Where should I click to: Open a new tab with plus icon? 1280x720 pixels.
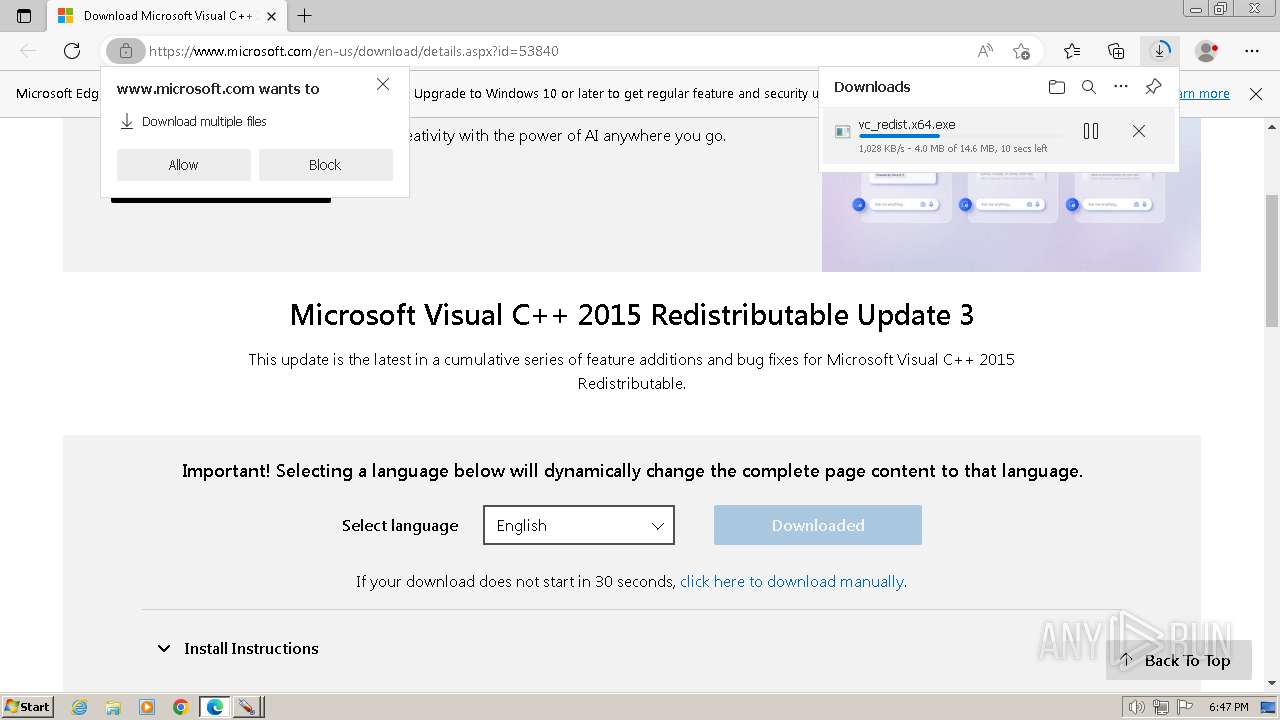pos(305,16)
